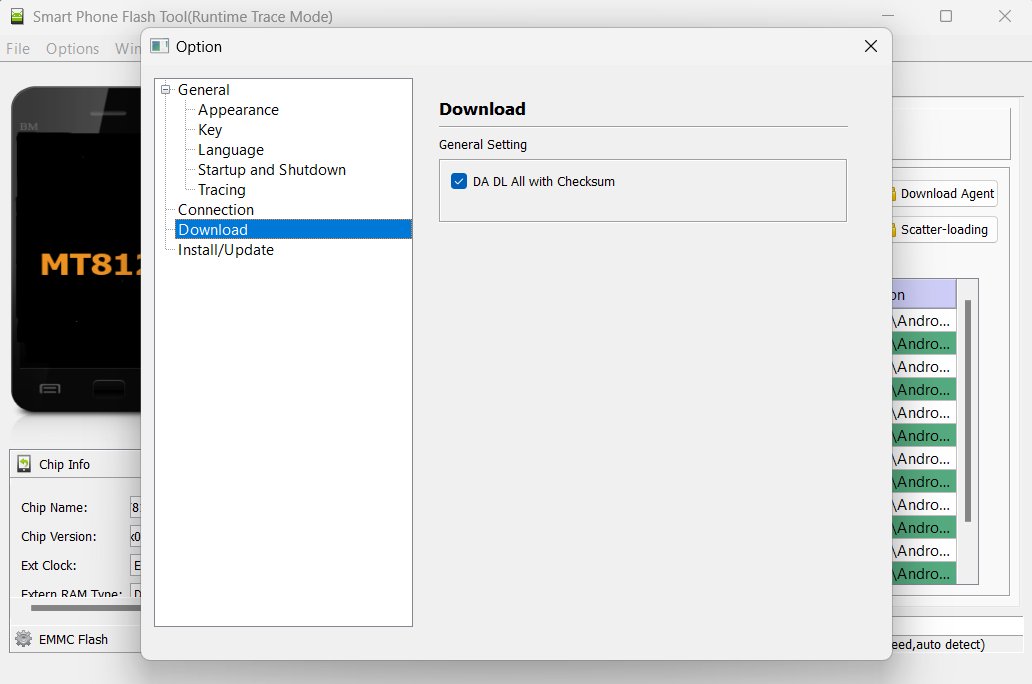Open the Key settings item
Image resolution: width=1032 pixels, height=684 pixels.
pos(210,130)
